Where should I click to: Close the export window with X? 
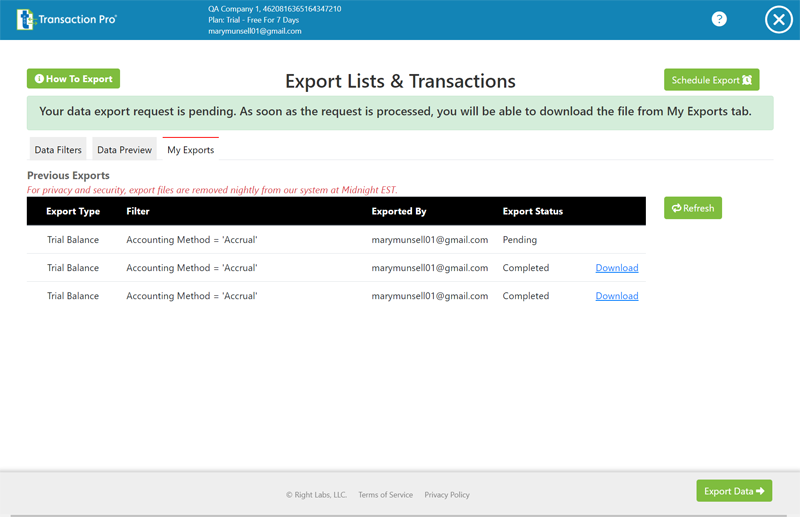779,19
